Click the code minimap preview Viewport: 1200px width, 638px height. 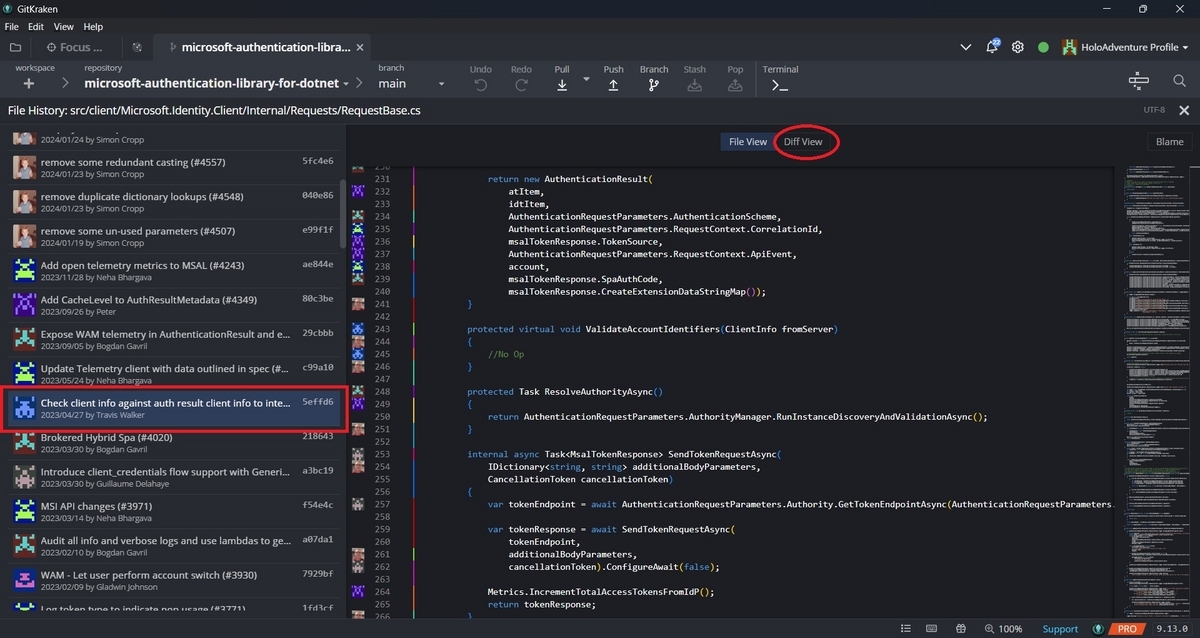click(1158, 392)
